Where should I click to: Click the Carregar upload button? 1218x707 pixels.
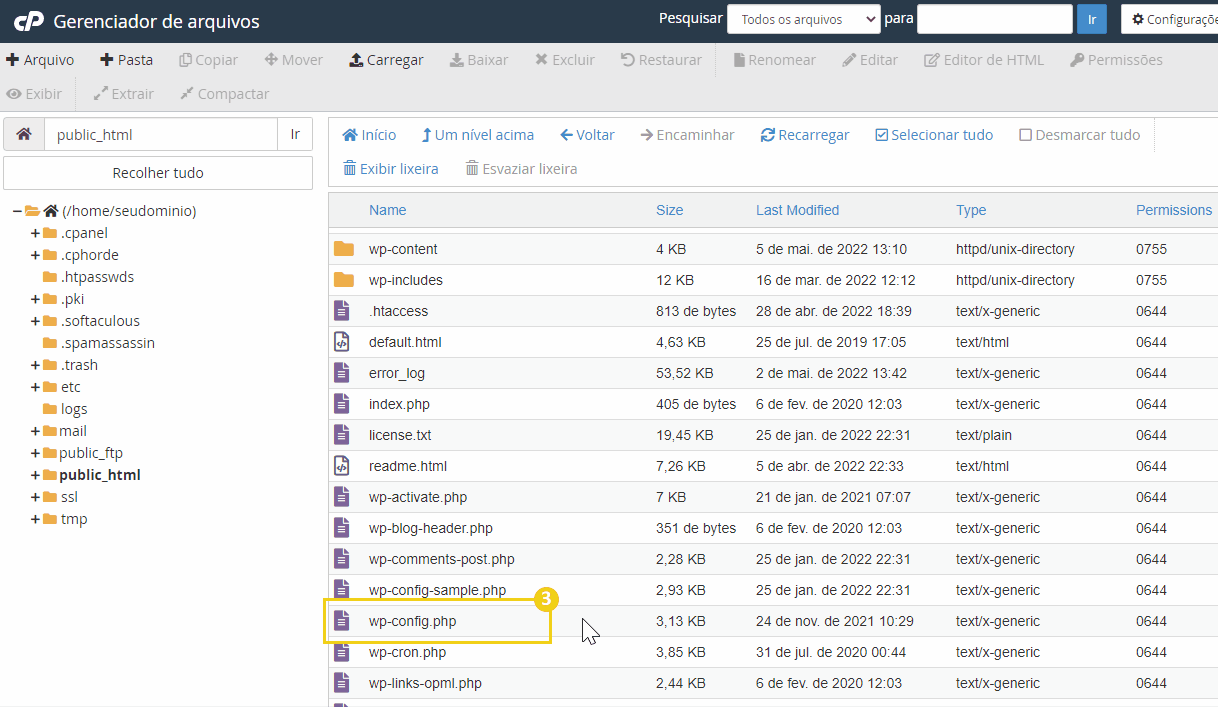point(386,60)
